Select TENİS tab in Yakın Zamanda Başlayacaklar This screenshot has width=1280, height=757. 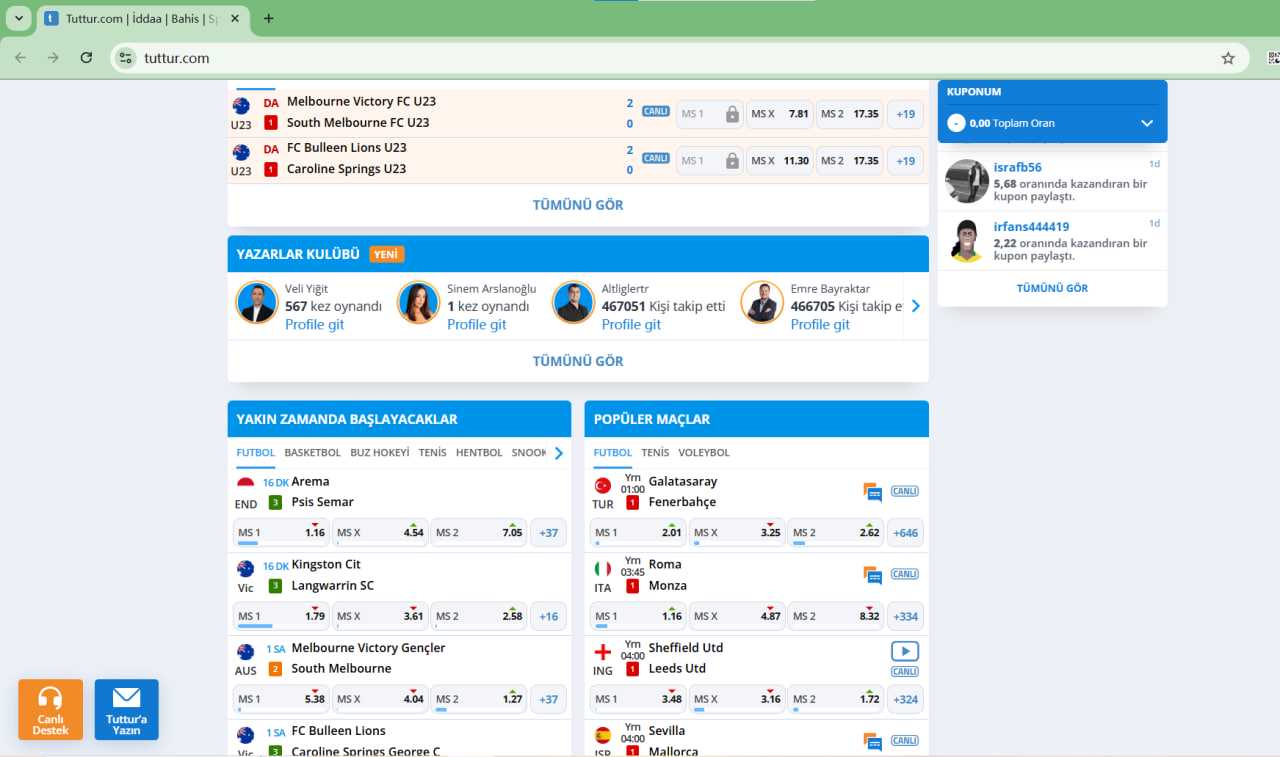tap(433, 453)
